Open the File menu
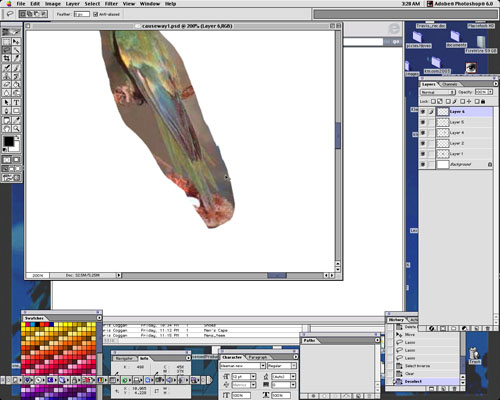500x400 pixels. pyautogui.click(x=21, y=4)
